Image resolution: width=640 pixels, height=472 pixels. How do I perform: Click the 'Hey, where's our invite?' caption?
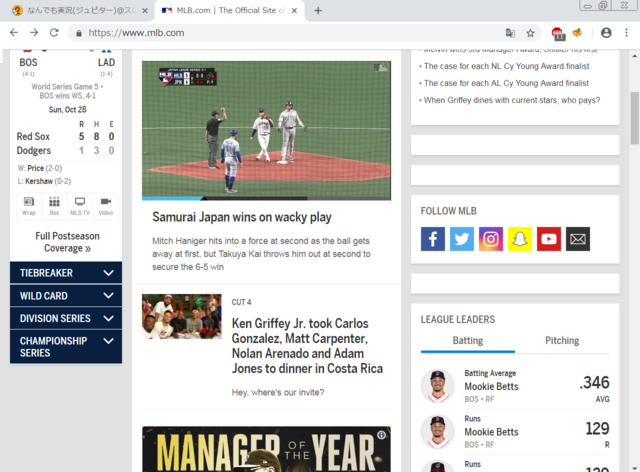pos(278,392)
